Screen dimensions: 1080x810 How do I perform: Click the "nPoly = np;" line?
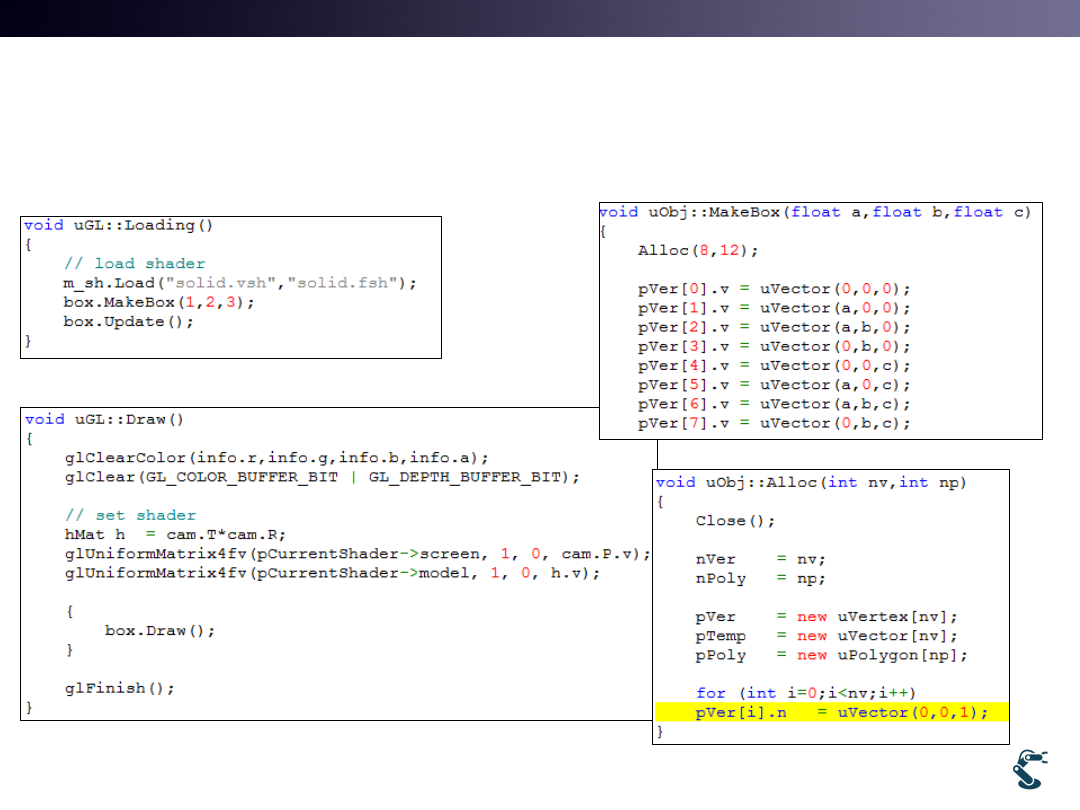pos(760,579)
